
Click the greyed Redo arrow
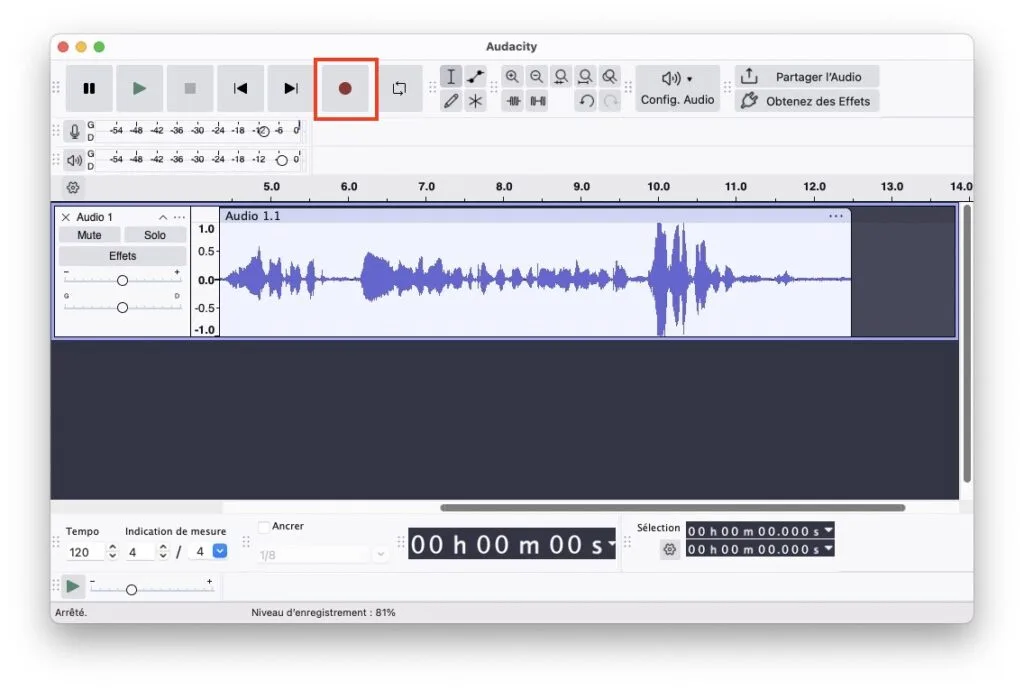pos(611,101)
